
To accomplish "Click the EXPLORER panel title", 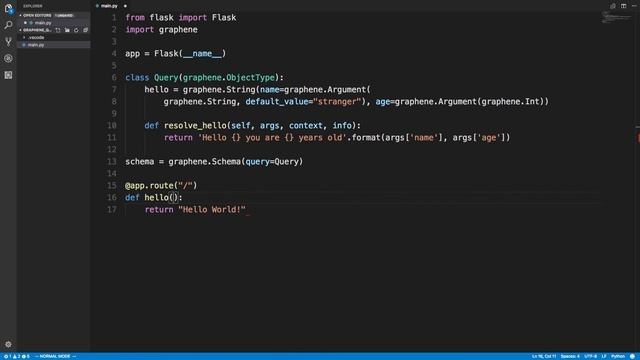I will [x=33, y=6].
